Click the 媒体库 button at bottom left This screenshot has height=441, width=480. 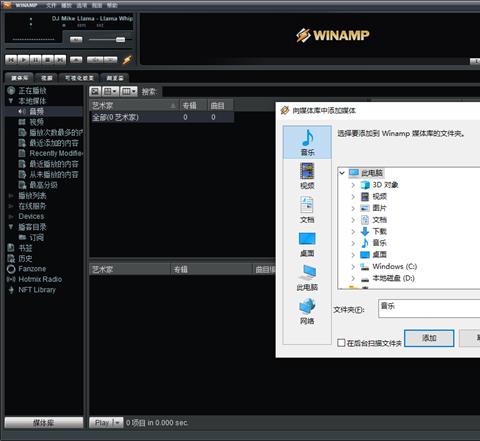[x=44, y=423]
